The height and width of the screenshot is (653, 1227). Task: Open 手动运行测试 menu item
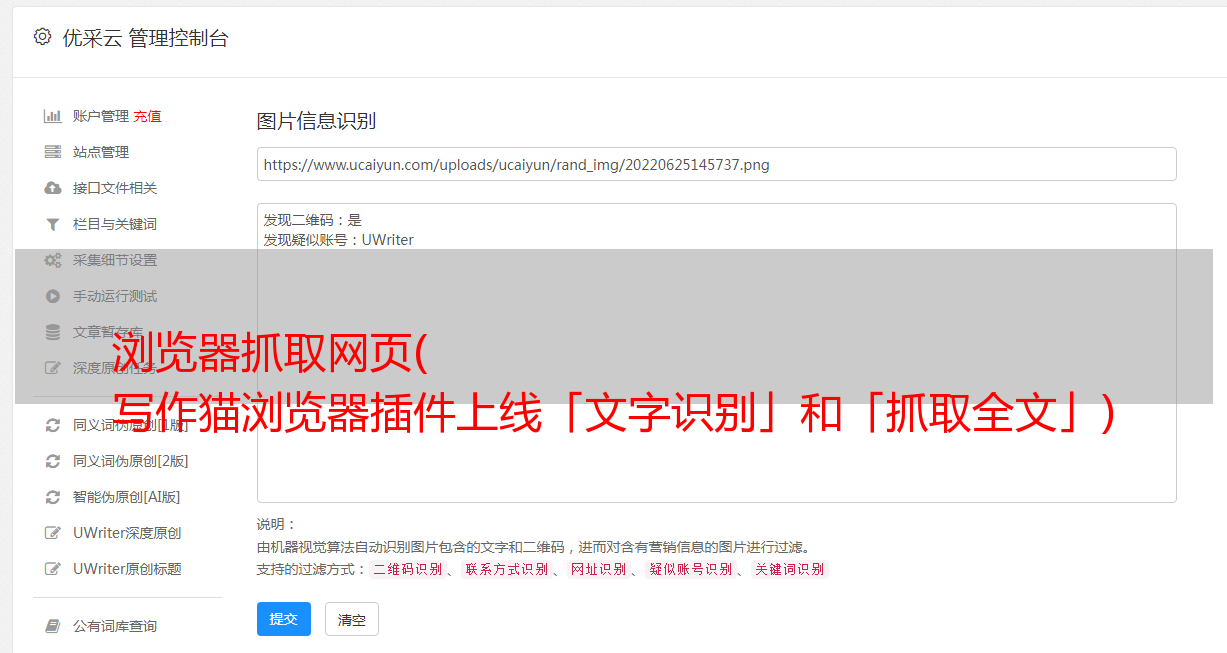click(x=115, y=296)
